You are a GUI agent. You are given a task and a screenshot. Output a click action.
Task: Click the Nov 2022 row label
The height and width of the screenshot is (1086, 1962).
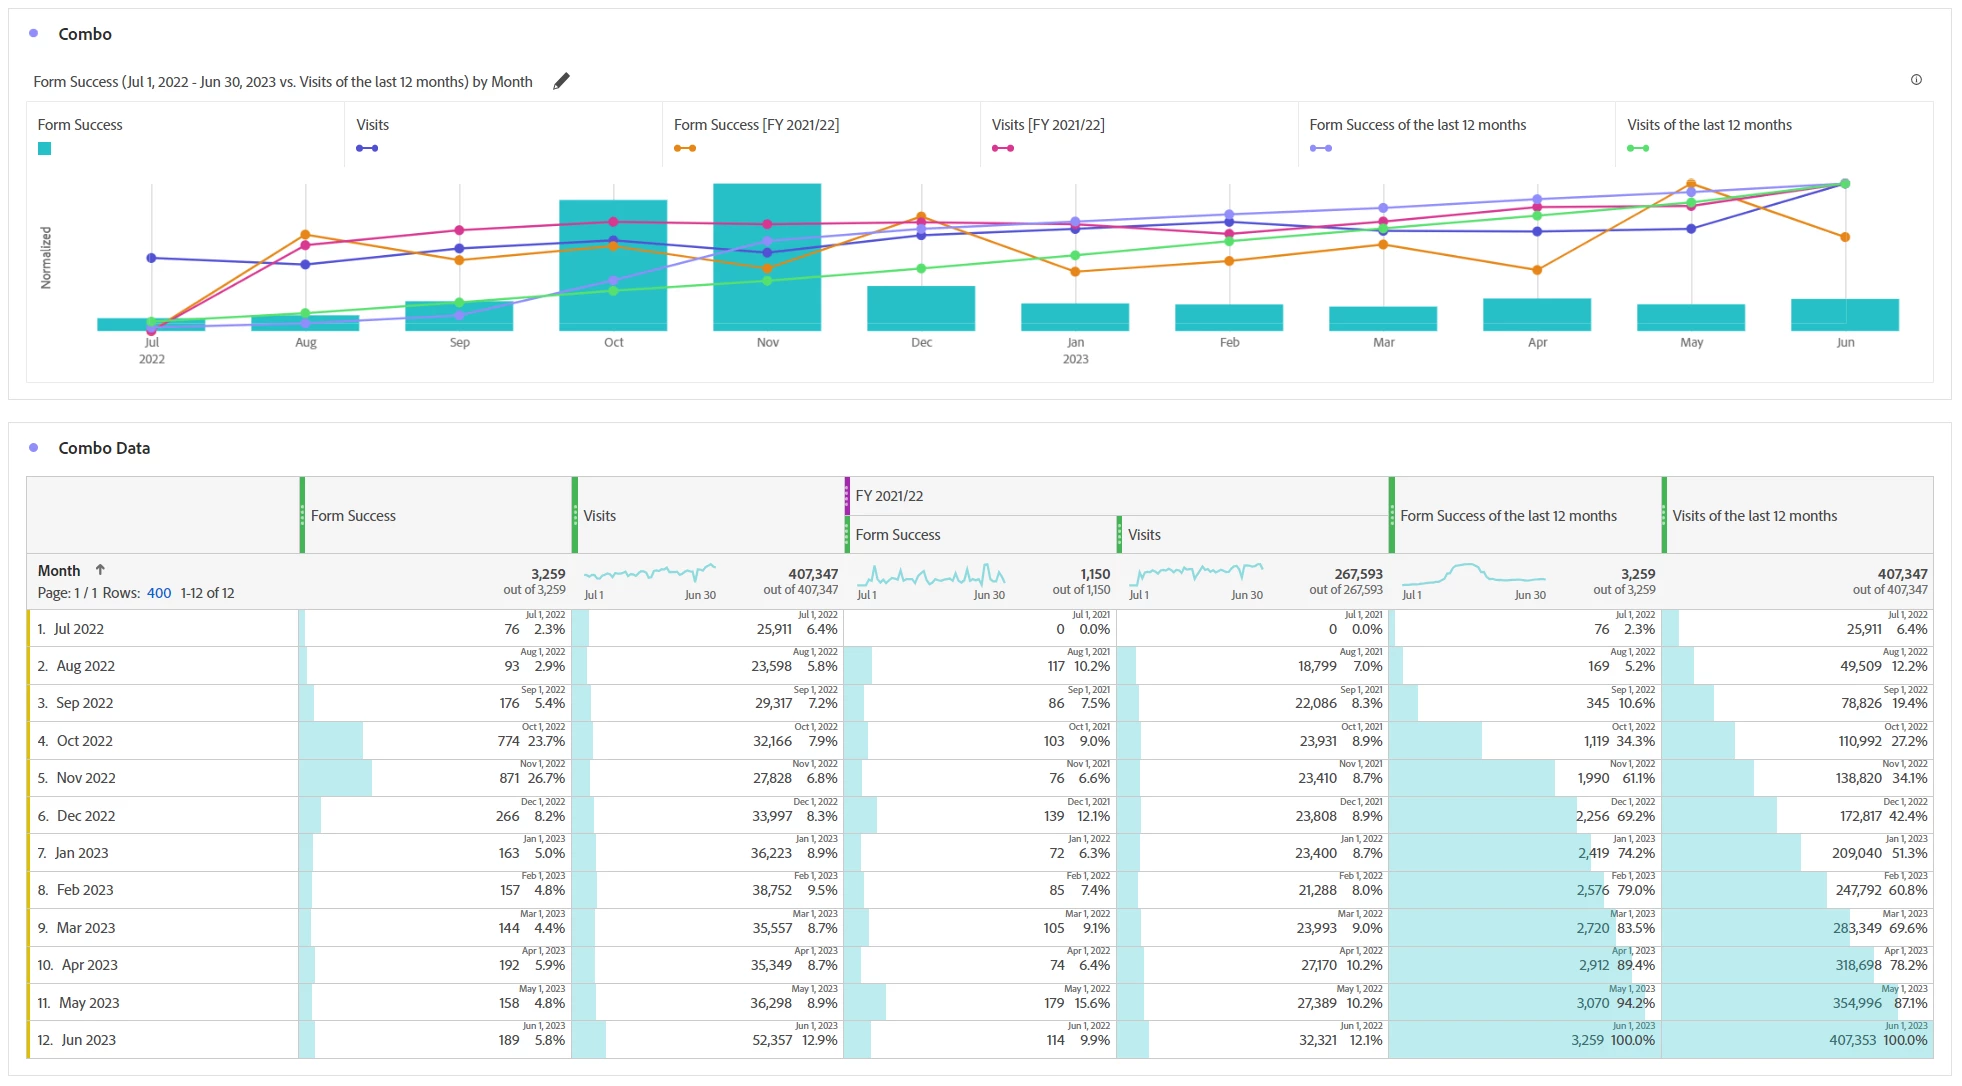[86, 778]
